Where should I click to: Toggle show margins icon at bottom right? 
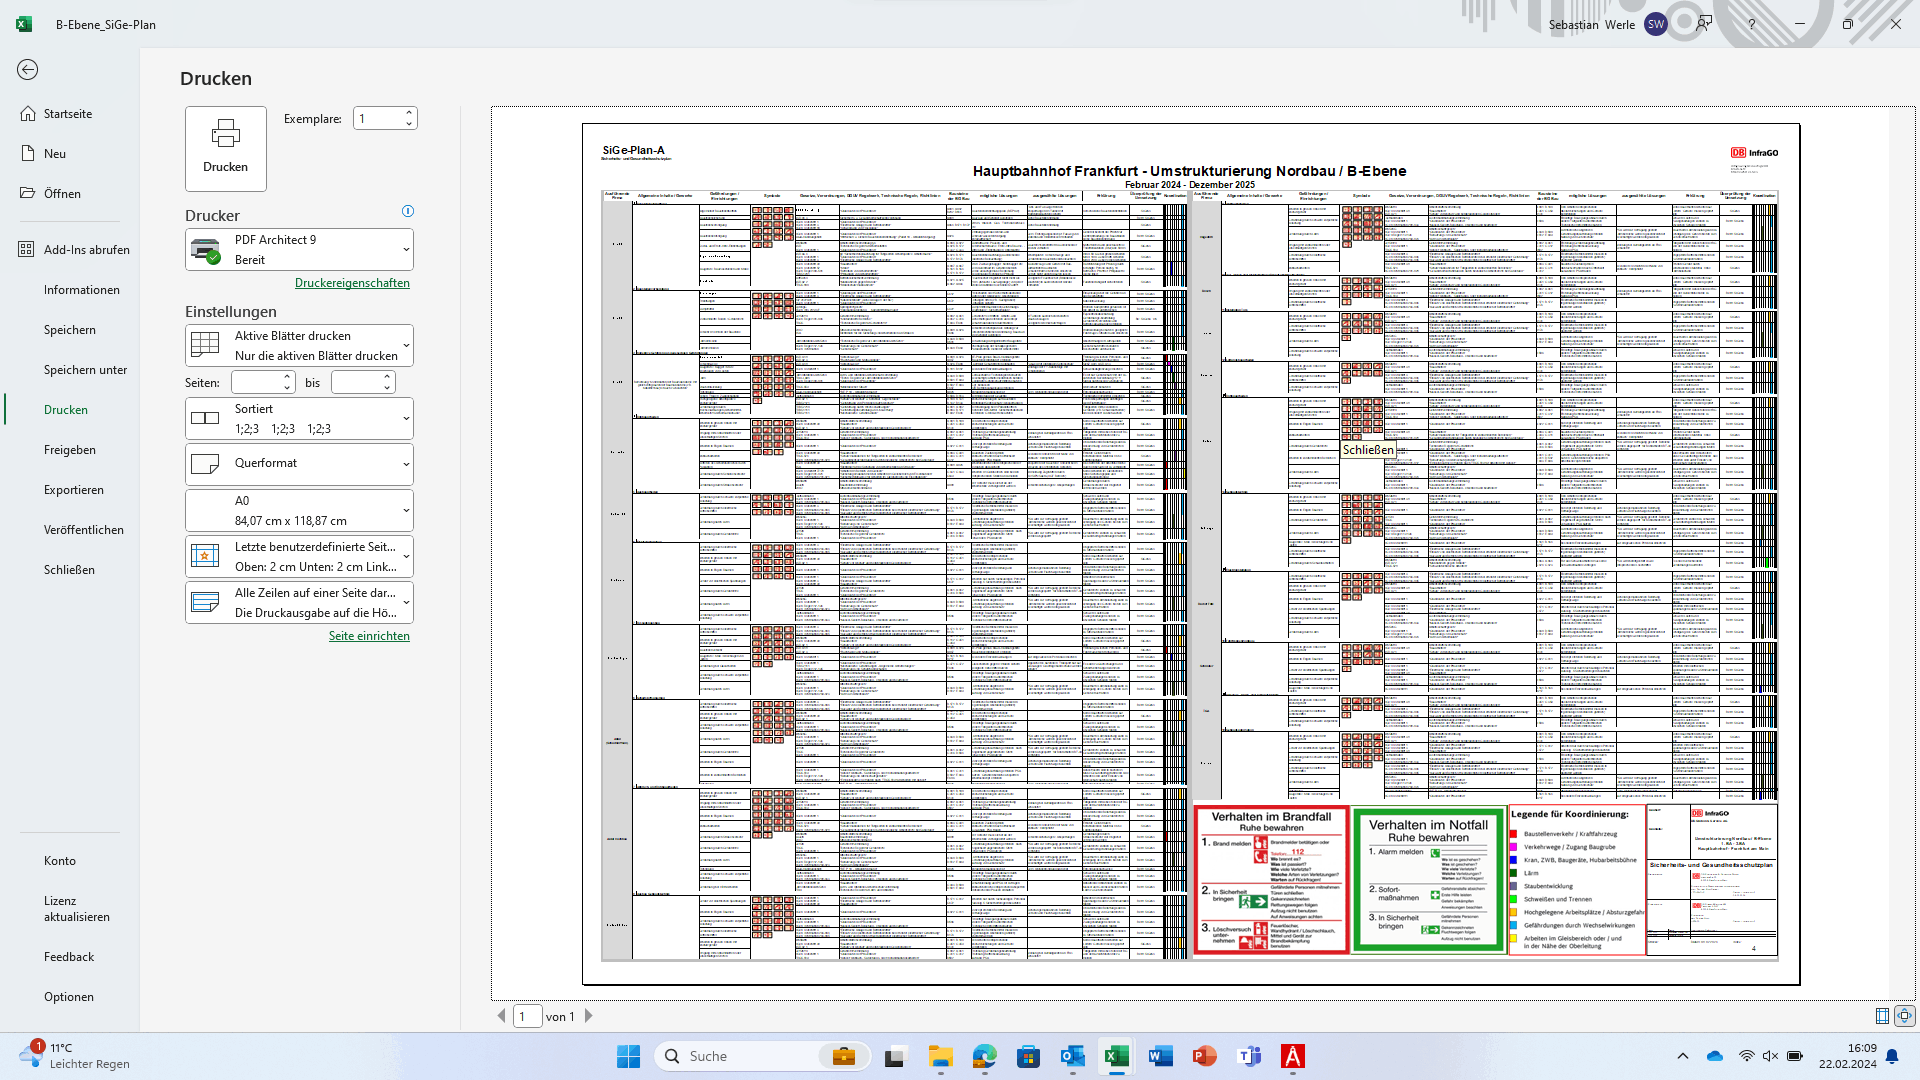[1882, 1016]
